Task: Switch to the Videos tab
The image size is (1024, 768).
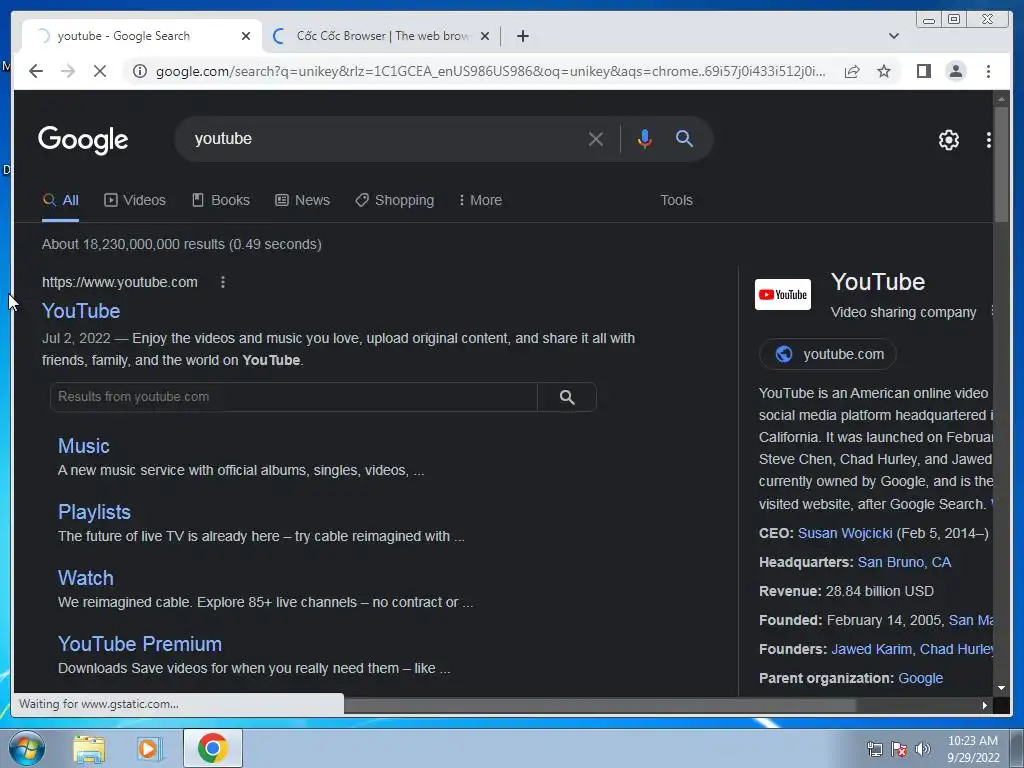Action: tap(135, 200)
